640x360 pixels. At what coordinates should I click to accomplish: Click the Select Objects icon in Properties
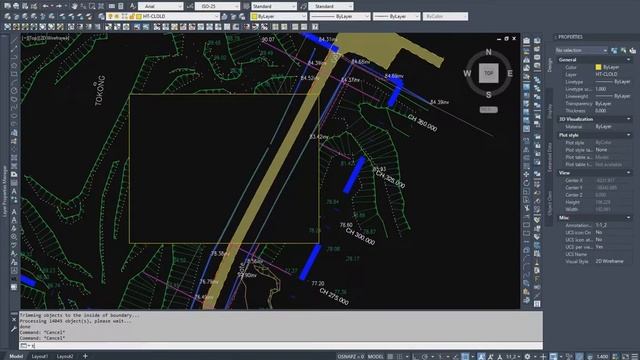coord(623,50)
